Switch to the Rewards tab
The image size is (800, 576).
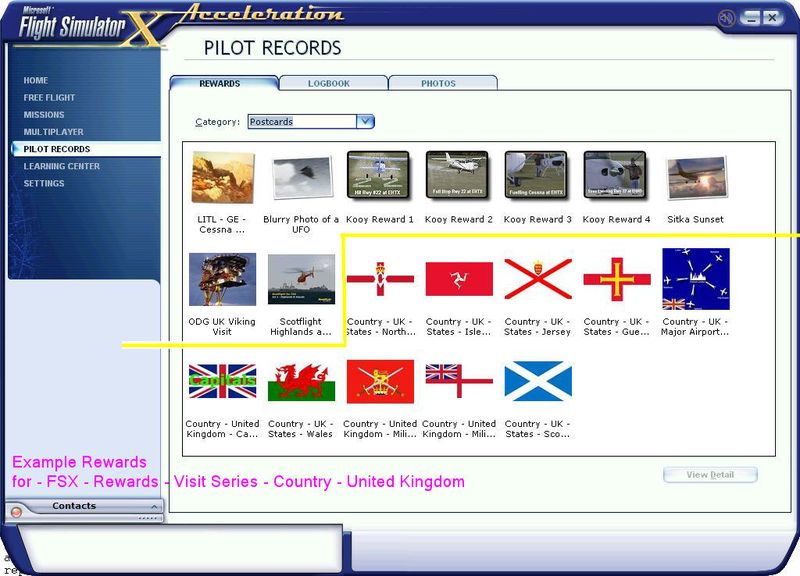(x=223, y=83)
